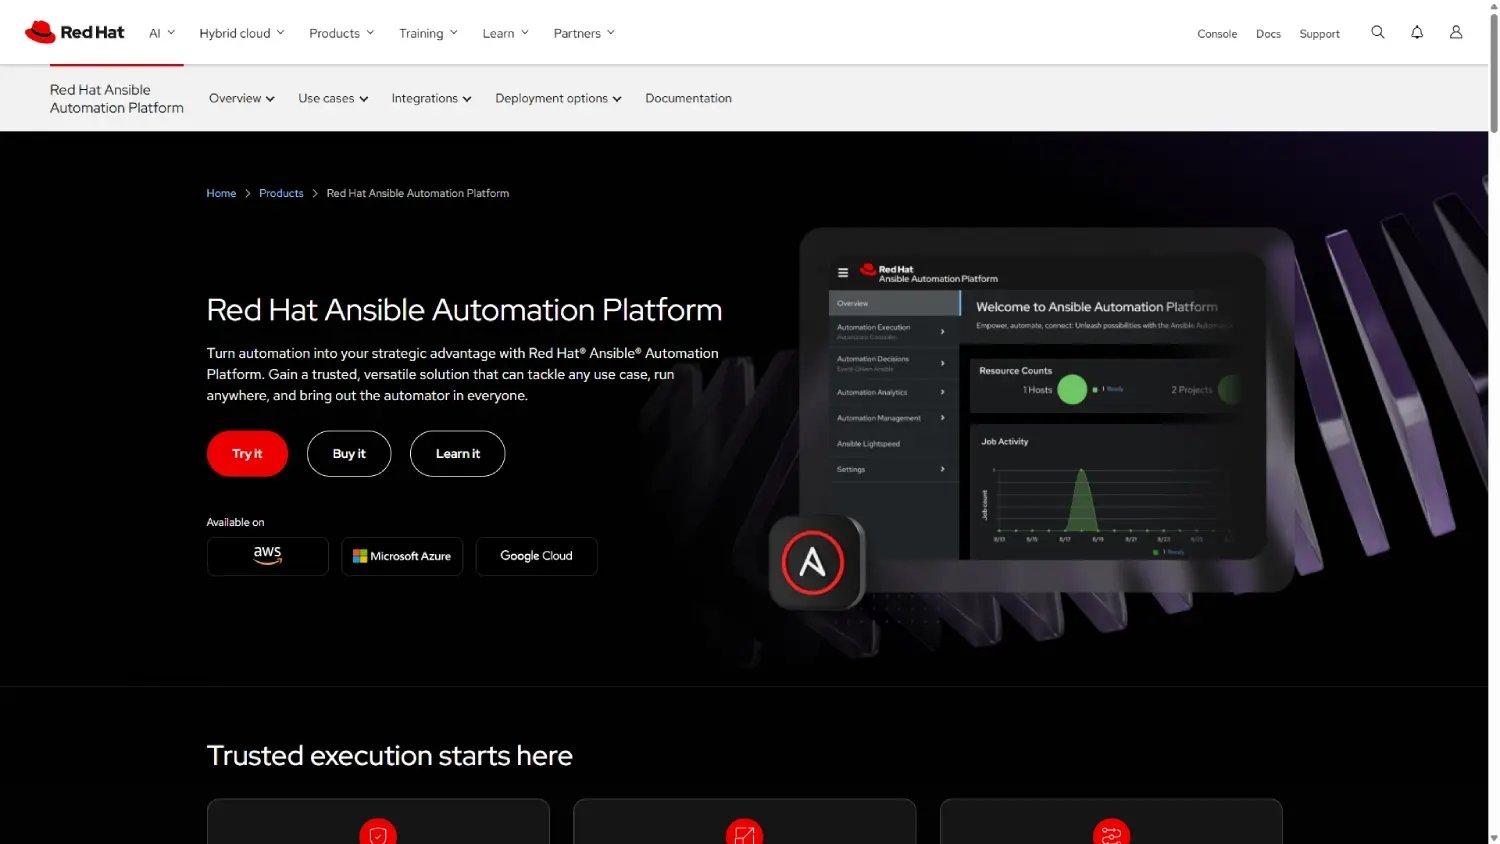Screen dimensions: 1500x844
Task: Click the "Available on" label
Action: point(235,522)
